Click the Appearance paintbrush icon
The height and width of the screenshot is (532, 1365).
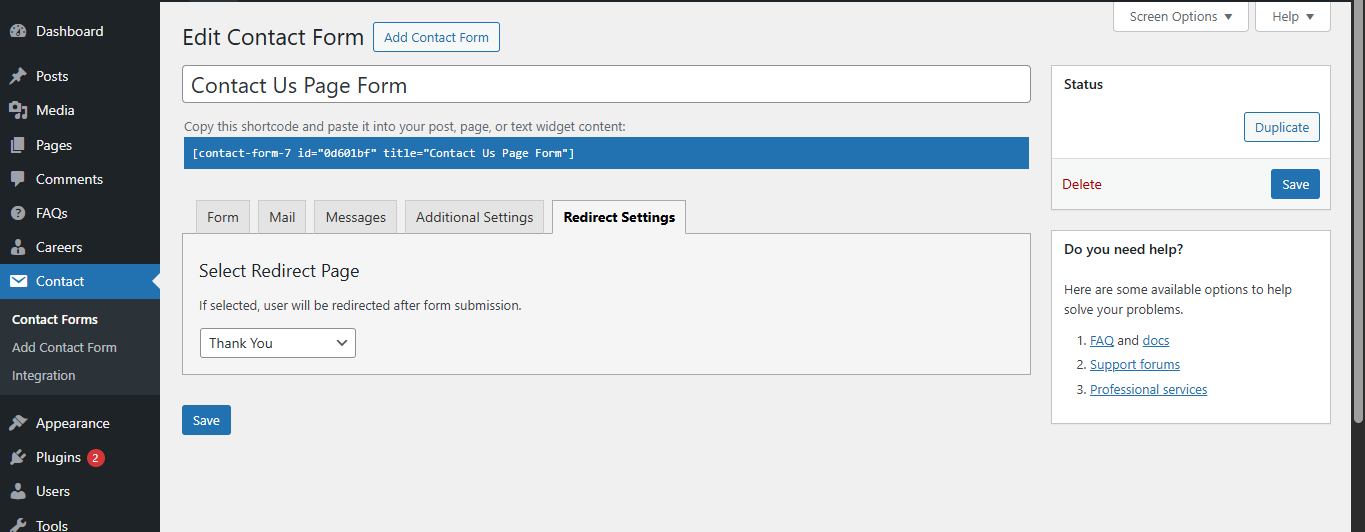[18, 423]
